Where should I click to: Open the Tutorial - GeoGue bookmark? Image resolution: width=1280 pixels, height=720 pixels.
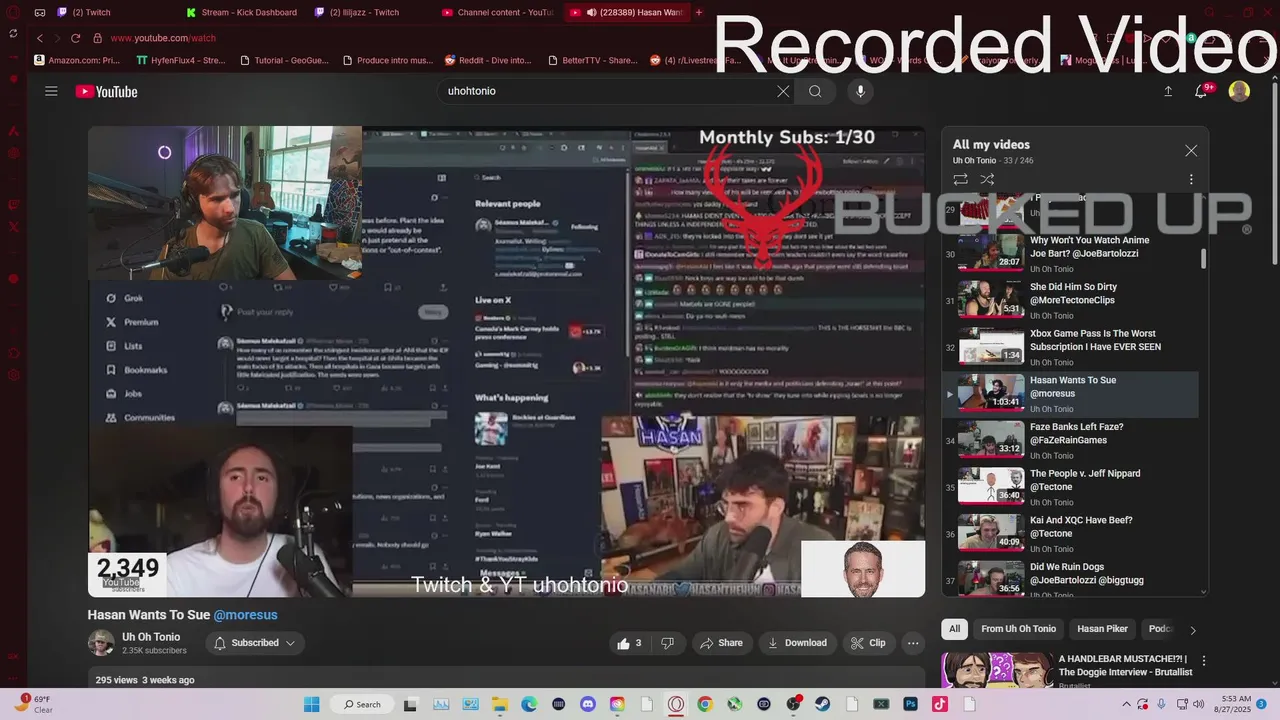(x=284, y=60)
